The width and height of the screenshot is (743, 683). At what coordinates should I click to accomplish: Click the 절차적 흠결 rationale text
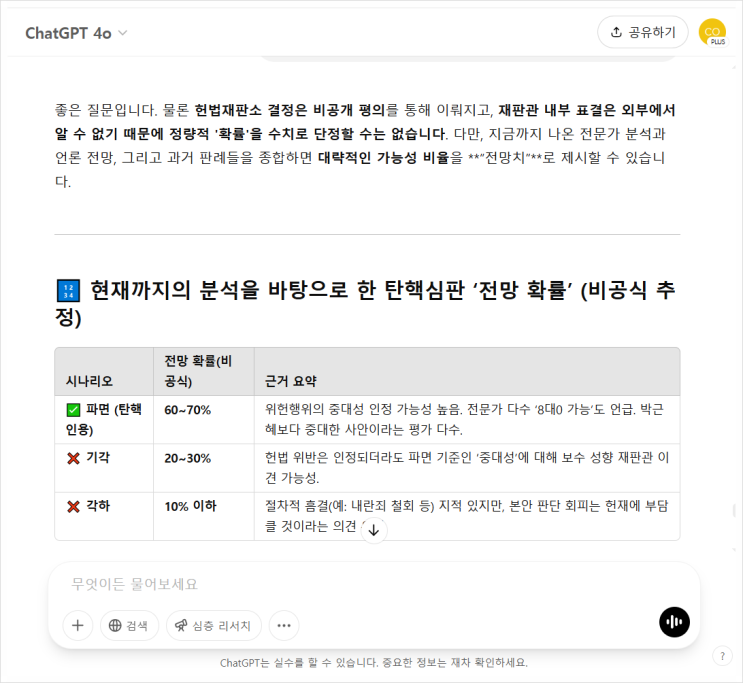tap(467, 516)
